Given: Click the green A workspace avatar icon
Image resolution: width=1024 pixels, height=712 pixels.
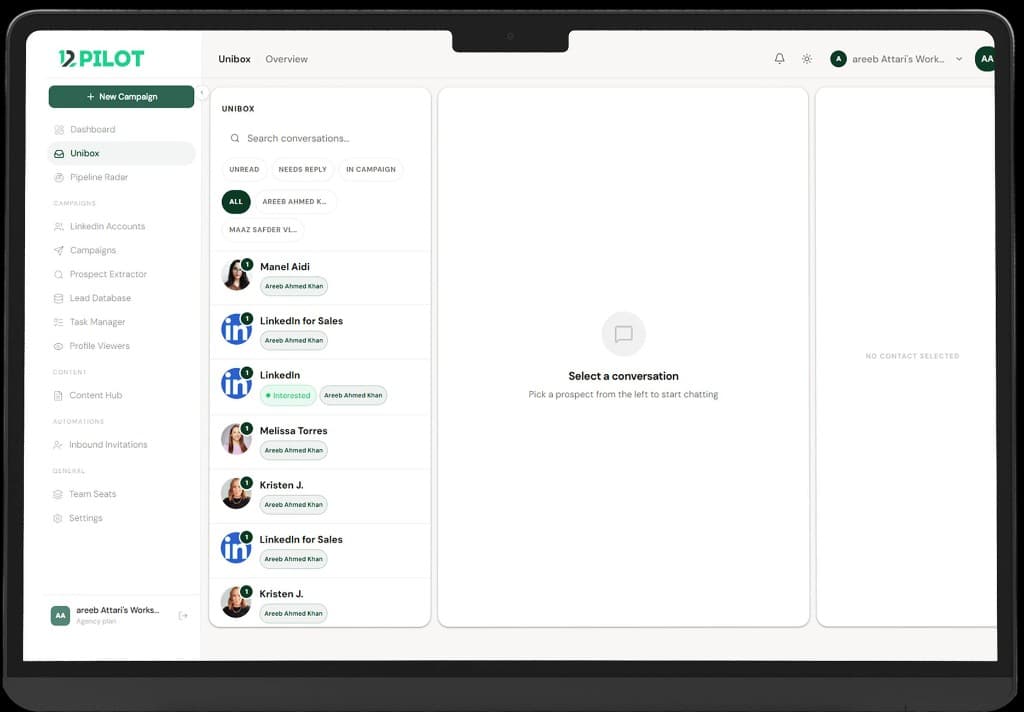Looking at the screenshot, I should 839,59.
